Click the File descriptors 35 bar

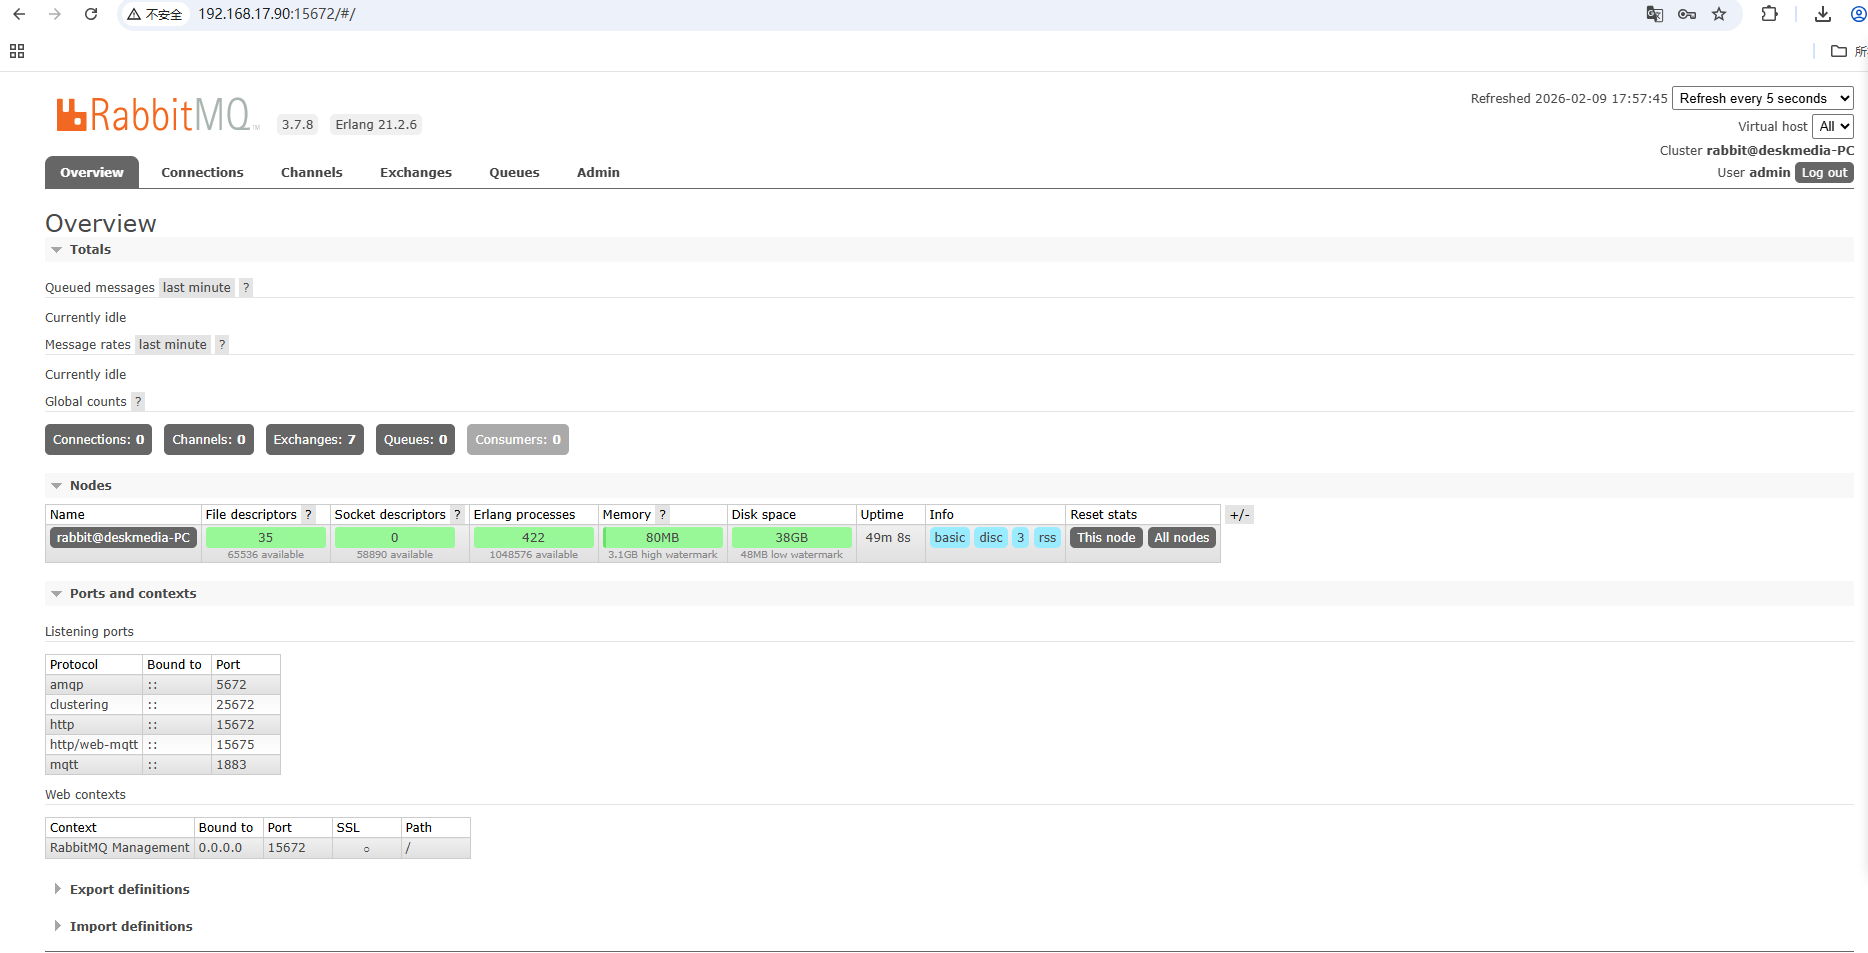pyautogui.click(x=265, y=538)
